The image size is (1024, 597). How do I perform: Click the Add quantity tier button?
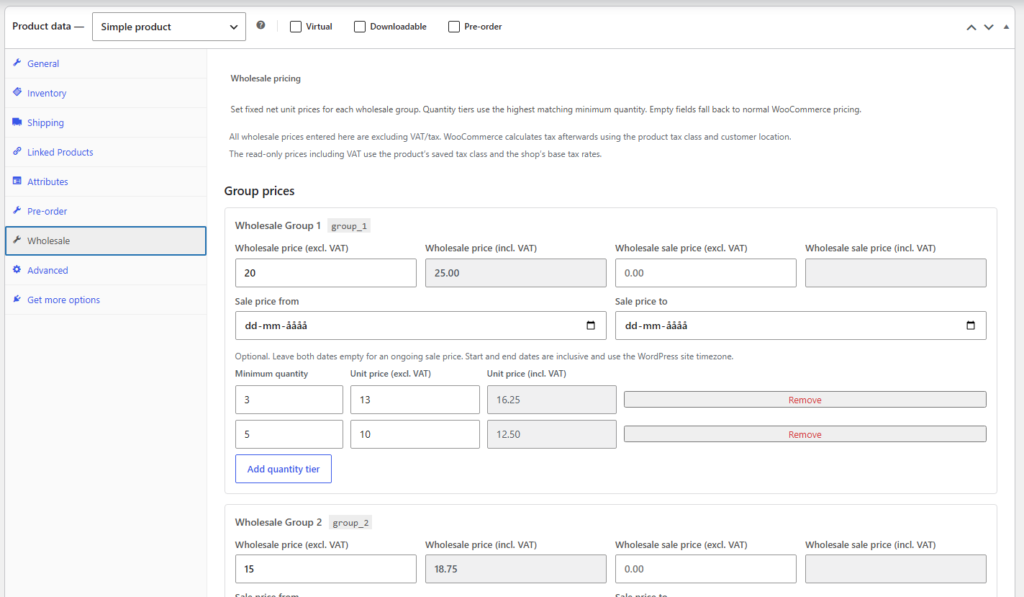[x=283, y=469]
